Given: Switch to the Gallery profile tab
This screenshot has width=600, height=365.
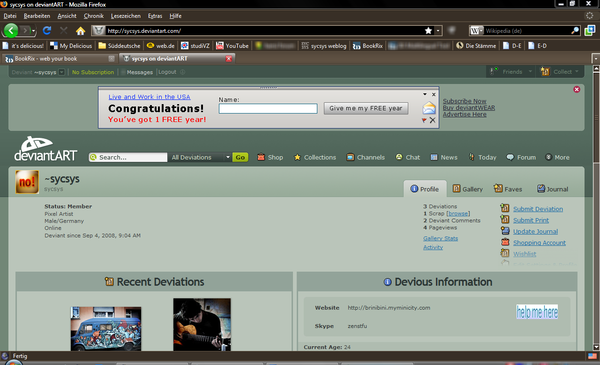Looking at the screenshot, I should [x=468, y=189].
